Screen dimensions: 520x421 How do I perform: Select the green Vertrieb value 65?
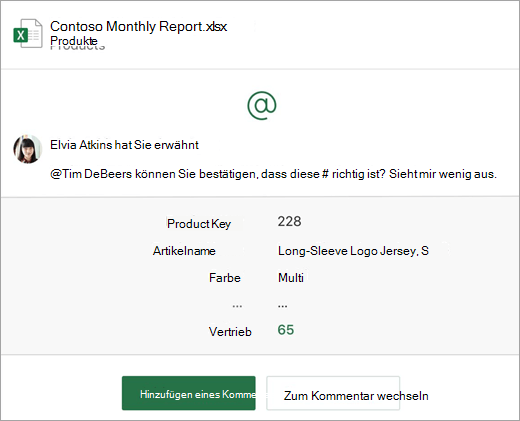pyautogui.click(x=286, y=330)
